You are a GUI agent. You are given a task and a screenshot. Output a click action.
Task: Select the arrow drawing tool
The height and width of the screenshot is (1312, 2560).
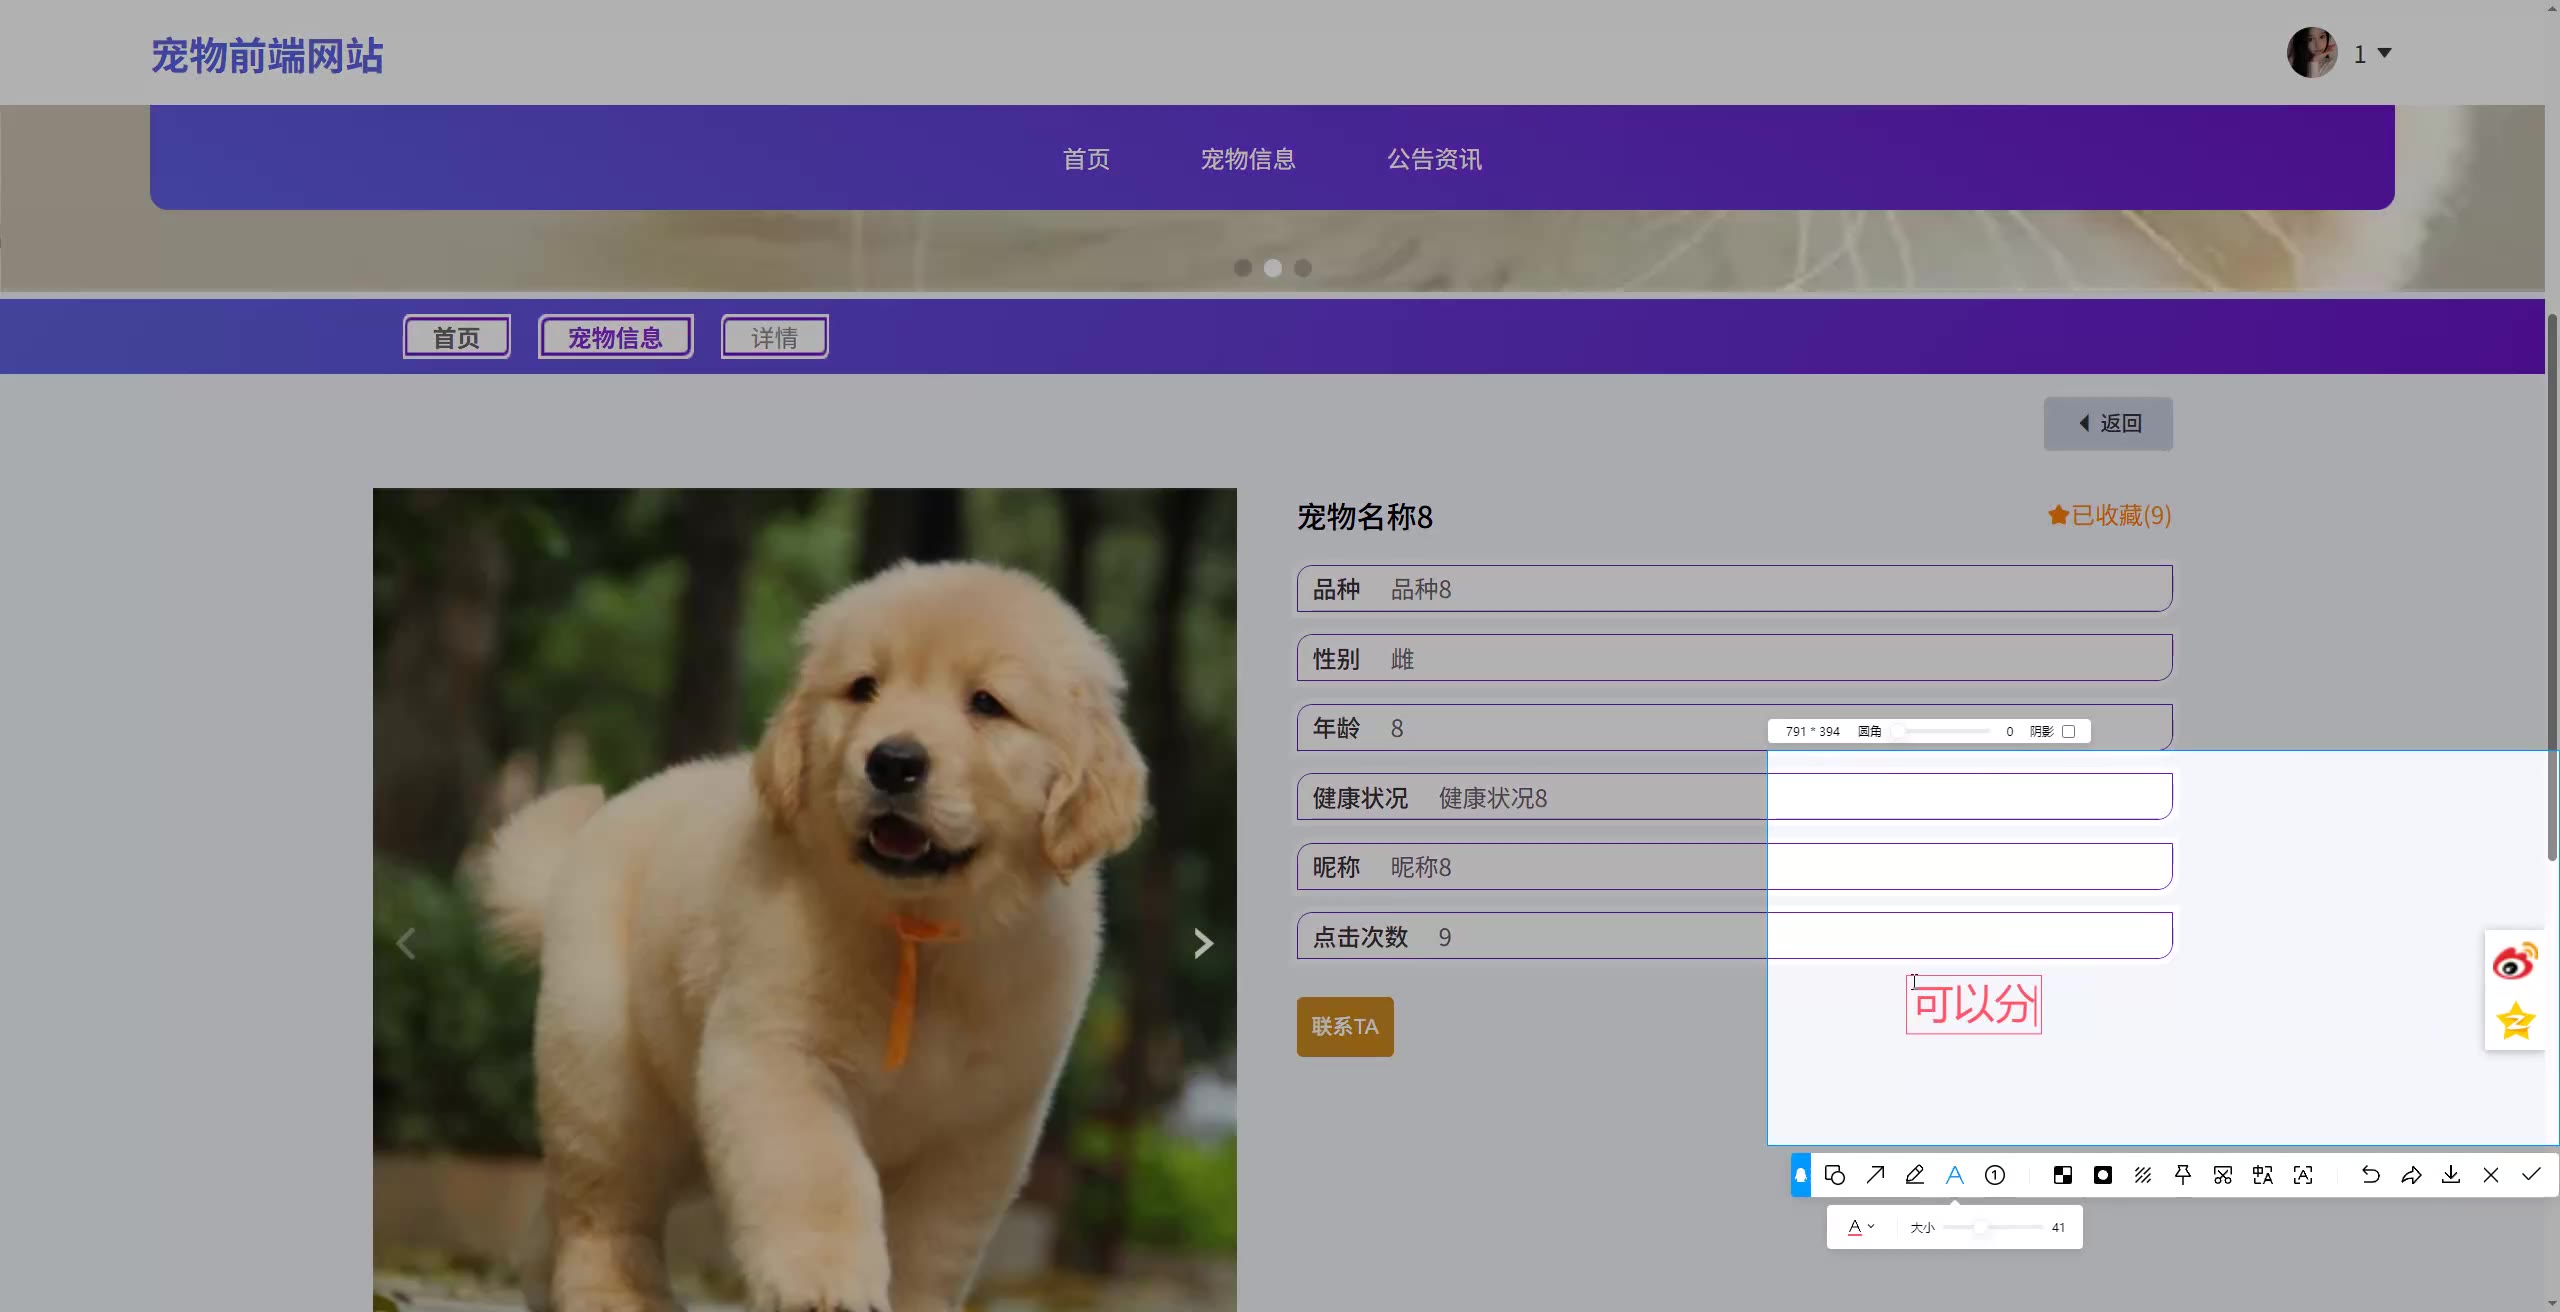1875,1175
